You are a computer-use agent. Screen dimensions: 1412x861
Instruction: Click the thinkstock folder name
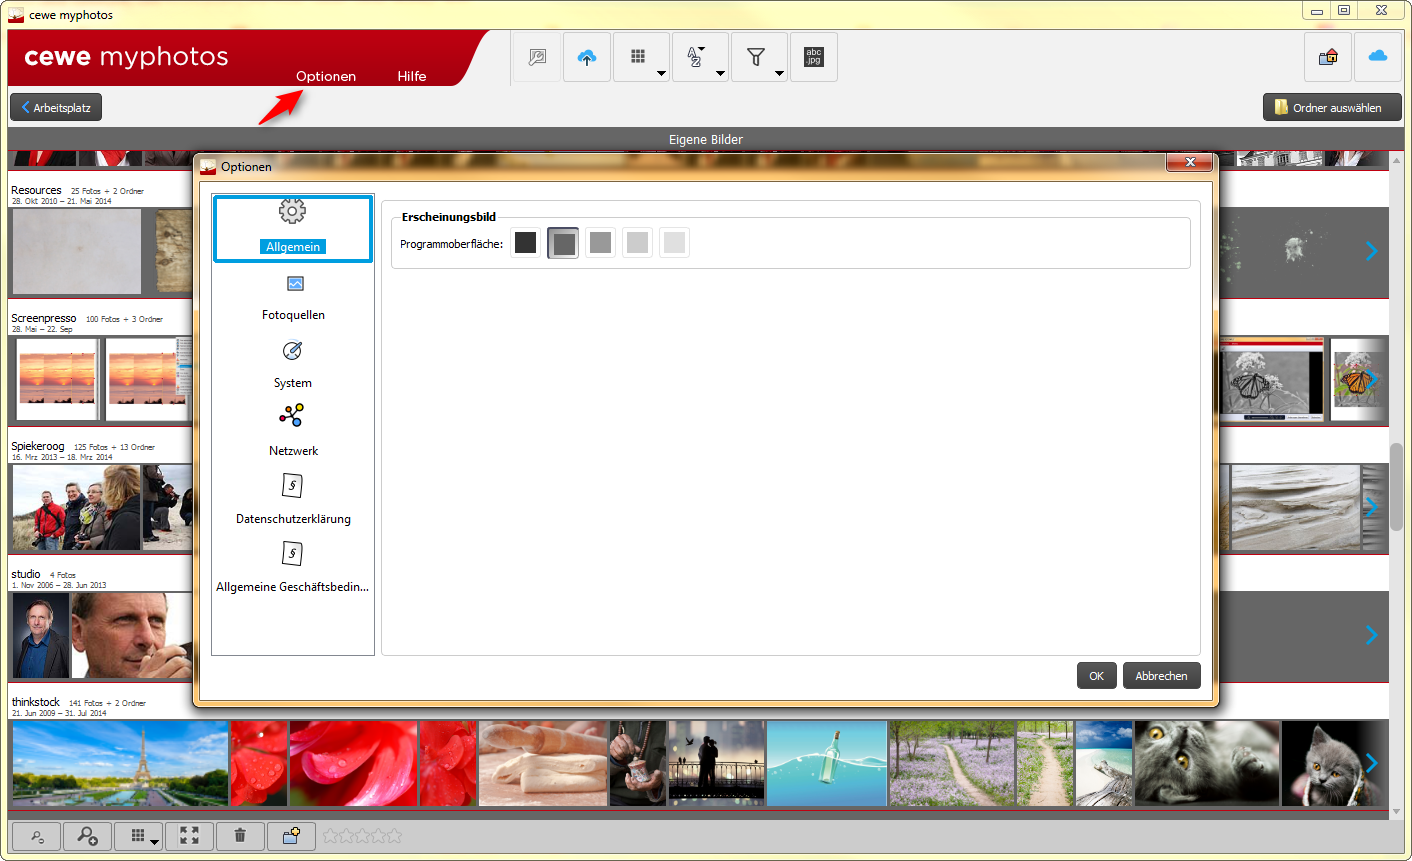click(36, 702)
